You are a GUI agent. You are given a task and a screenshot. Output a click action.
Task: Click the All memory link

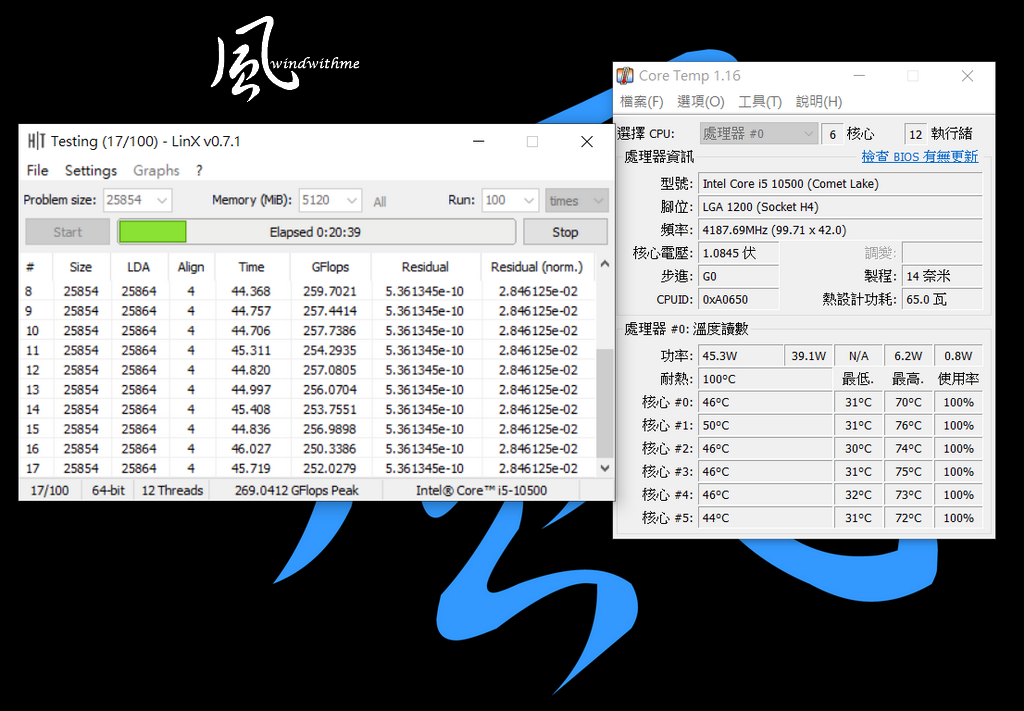click(x=379, y=202)
